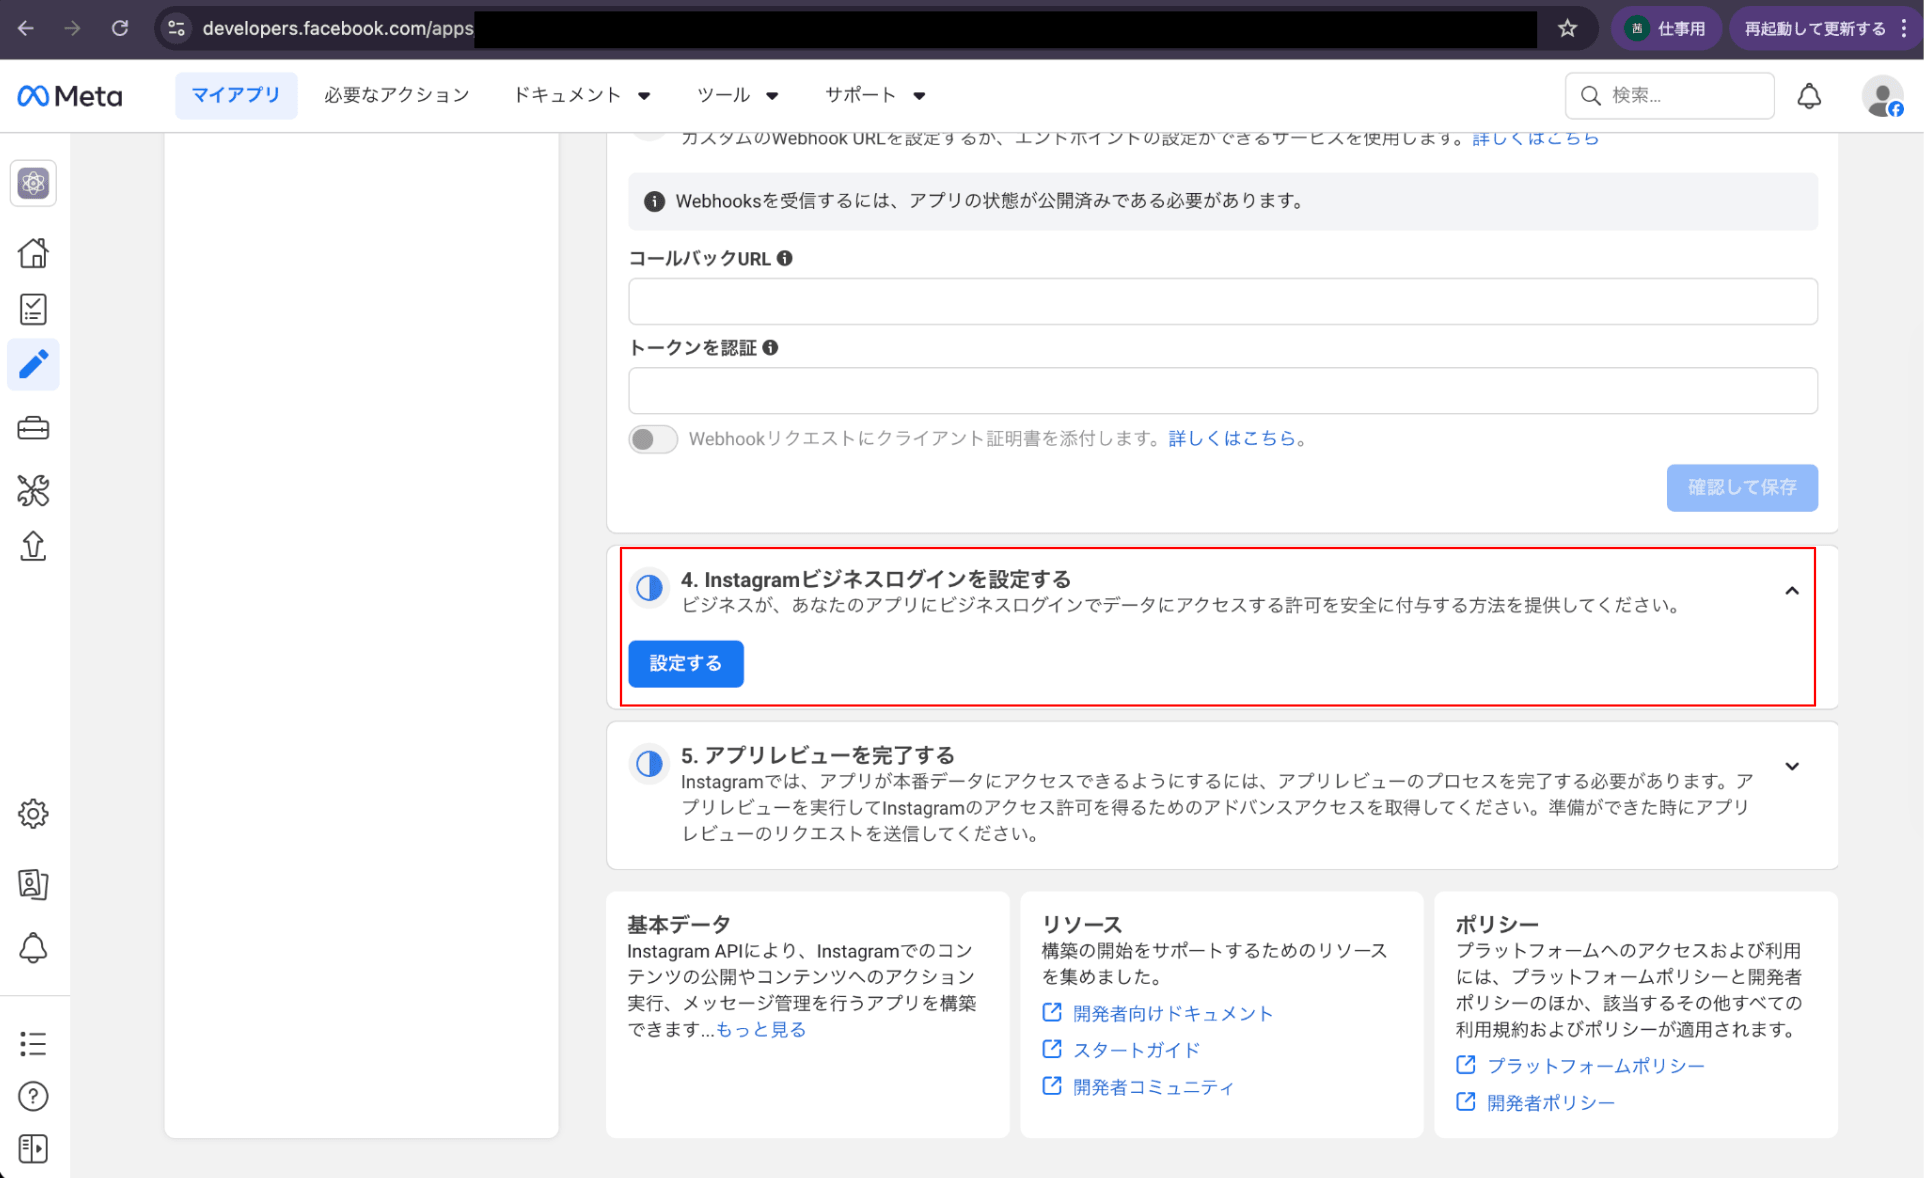Select the pencil edit sidebar icon

33,365
